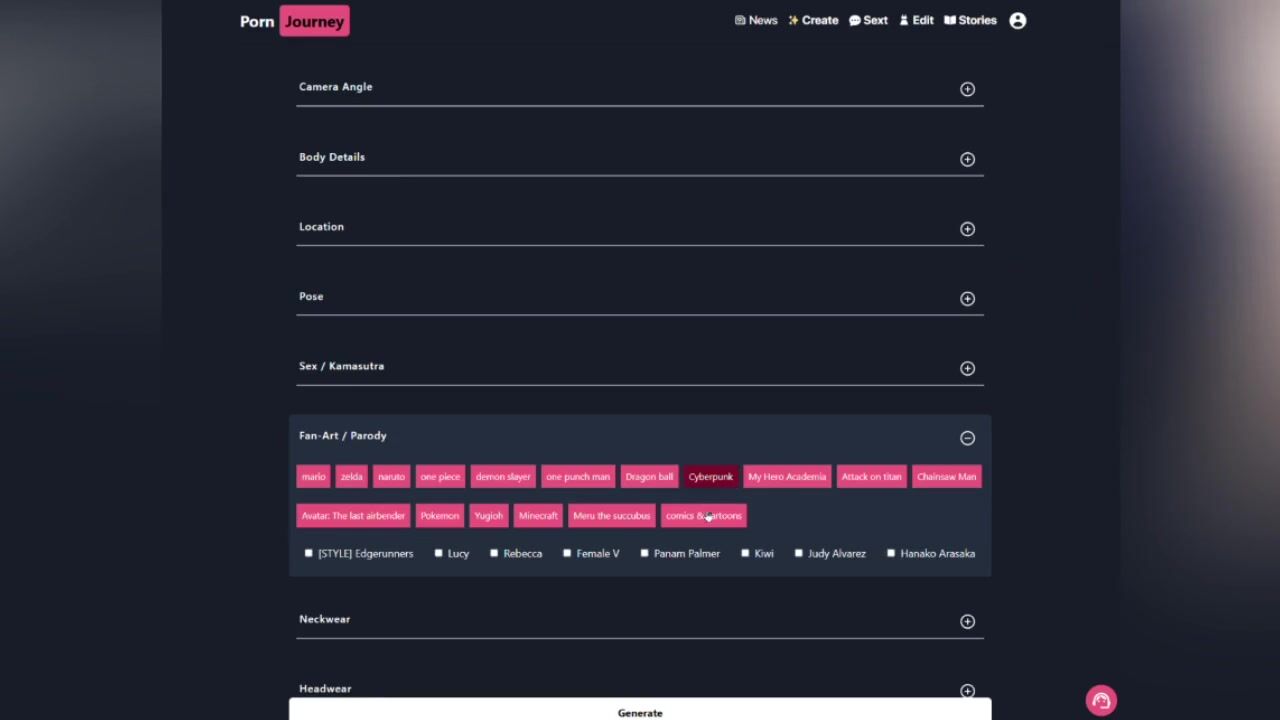
Task: Click the pink support chat icon
Action: pos(1101,701)
